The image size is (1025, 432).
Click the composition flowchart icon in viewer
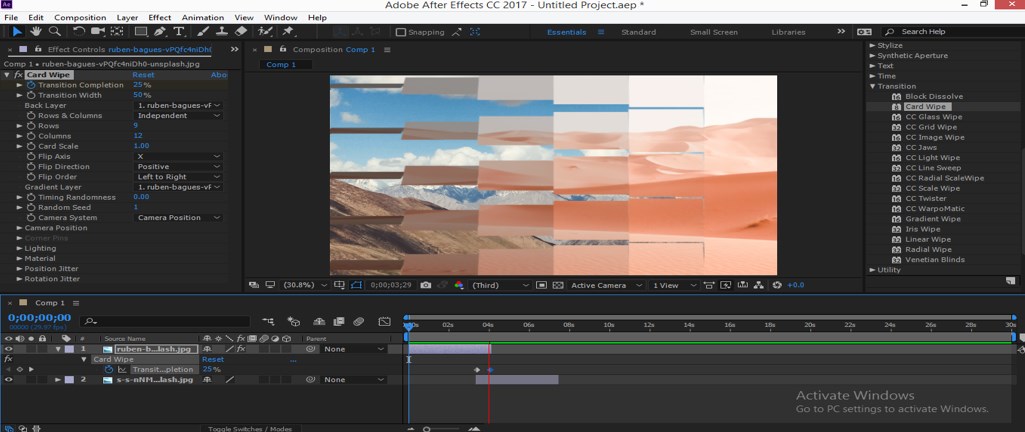759,285
